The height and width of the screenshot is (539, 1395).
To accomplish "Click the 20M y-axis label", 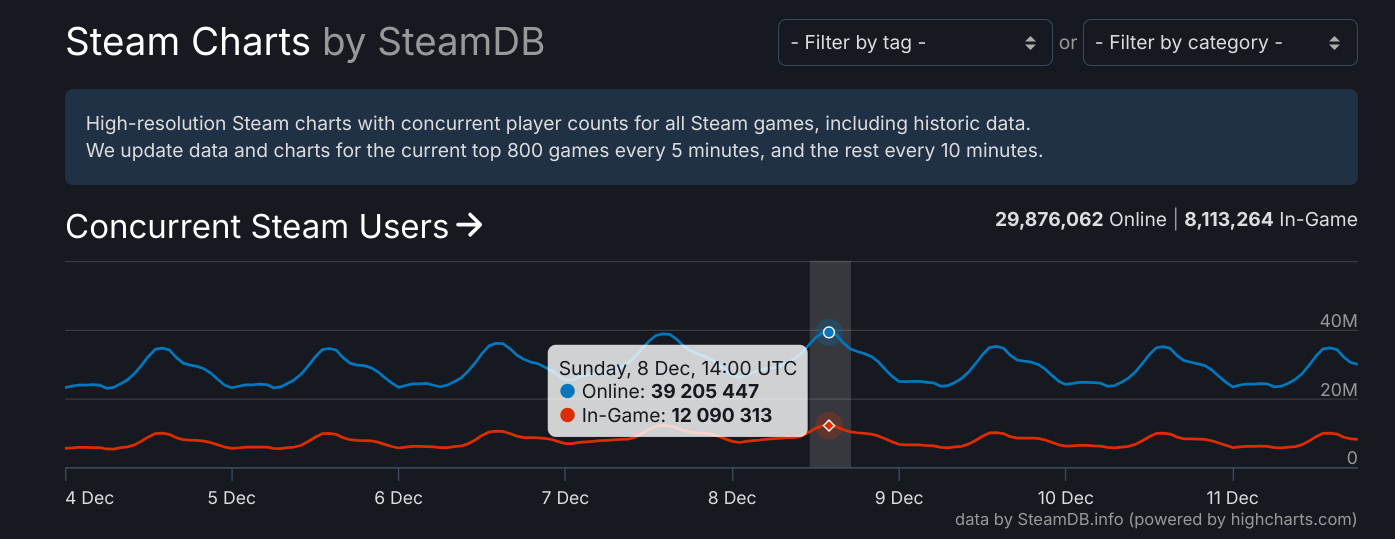I will (x=1338, y=390).
